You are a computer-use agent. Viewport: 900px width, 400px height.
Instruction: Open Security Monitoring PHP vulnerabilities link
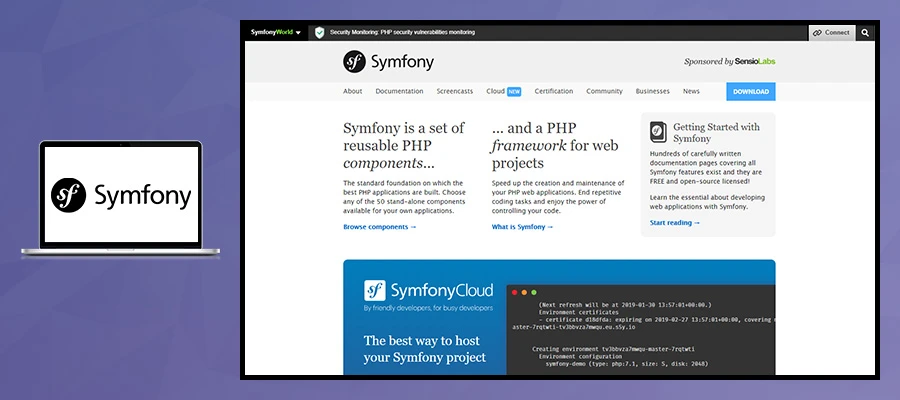coord(402,33)
